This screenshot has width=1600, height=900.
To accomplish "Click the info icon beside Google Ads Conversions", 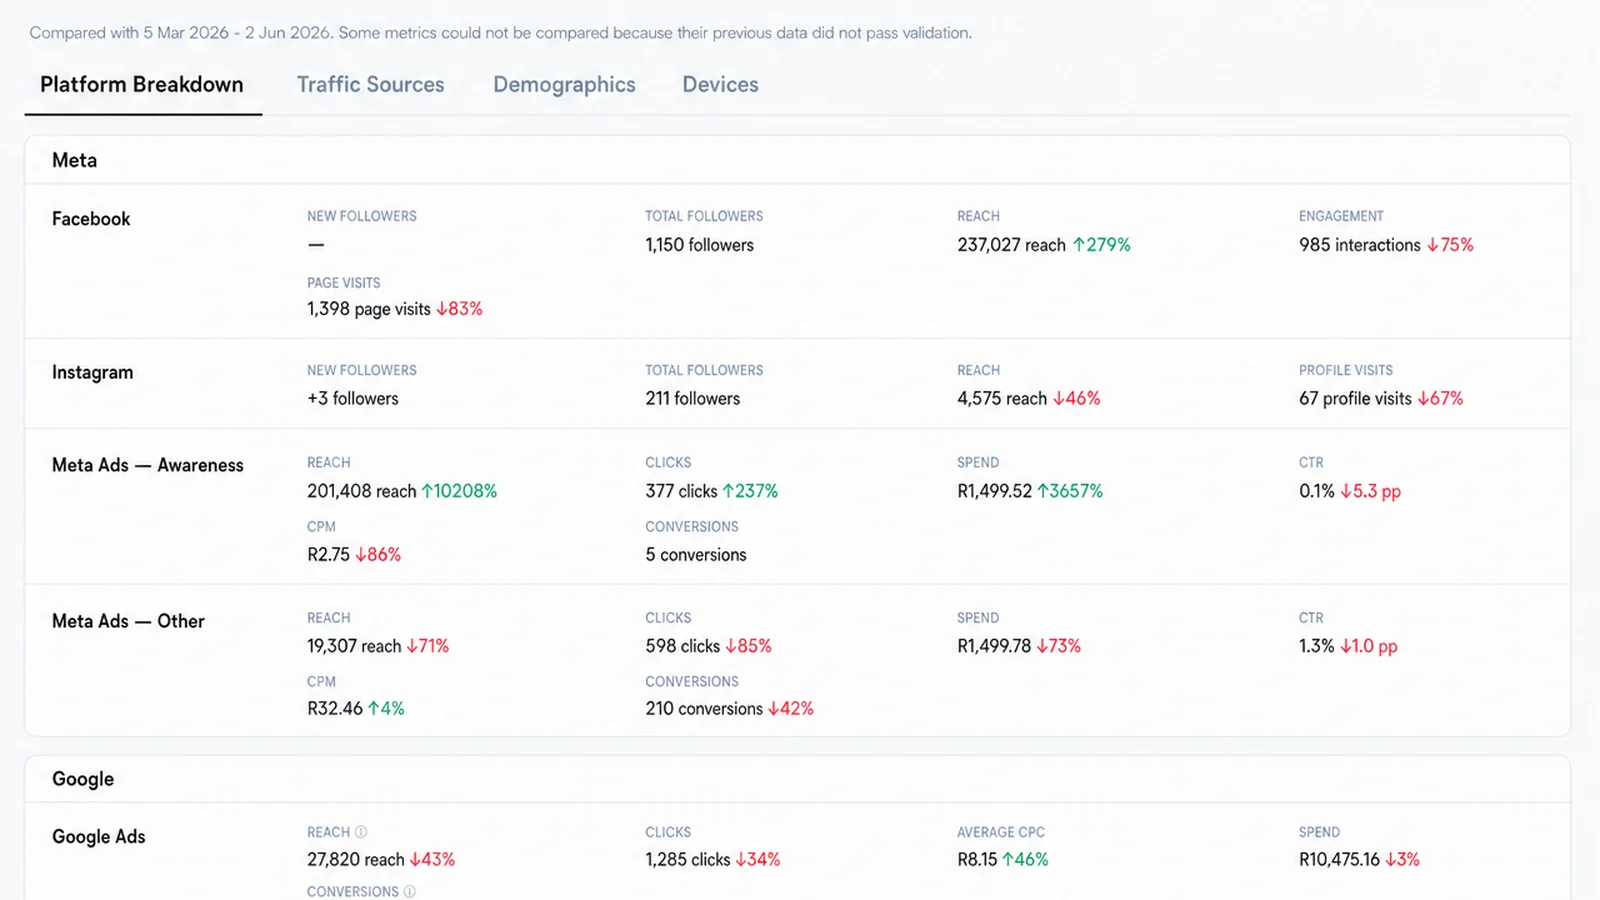I will pos(409,891).
